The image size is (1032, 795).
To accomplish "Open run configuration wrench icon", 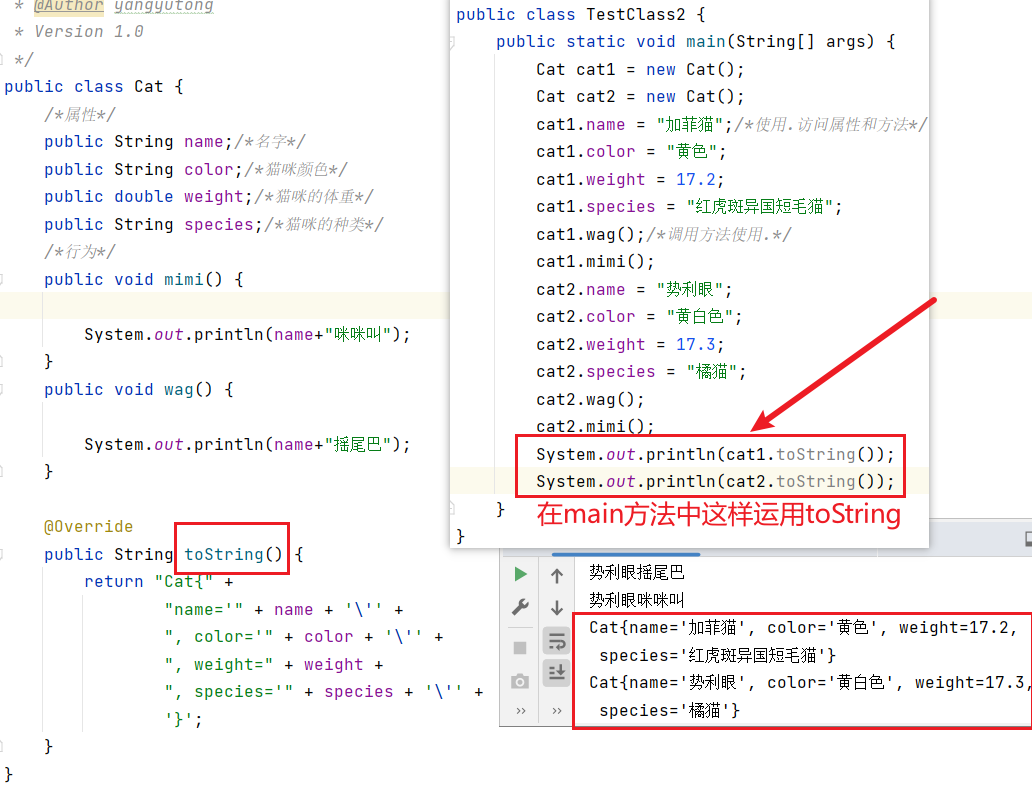I will pyautogui.click(x=520, y=607).
